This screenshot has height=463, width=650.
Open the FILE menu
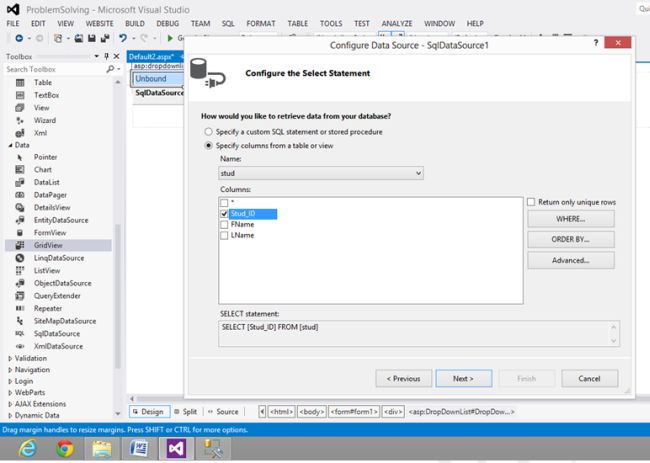tap(13, 24)
